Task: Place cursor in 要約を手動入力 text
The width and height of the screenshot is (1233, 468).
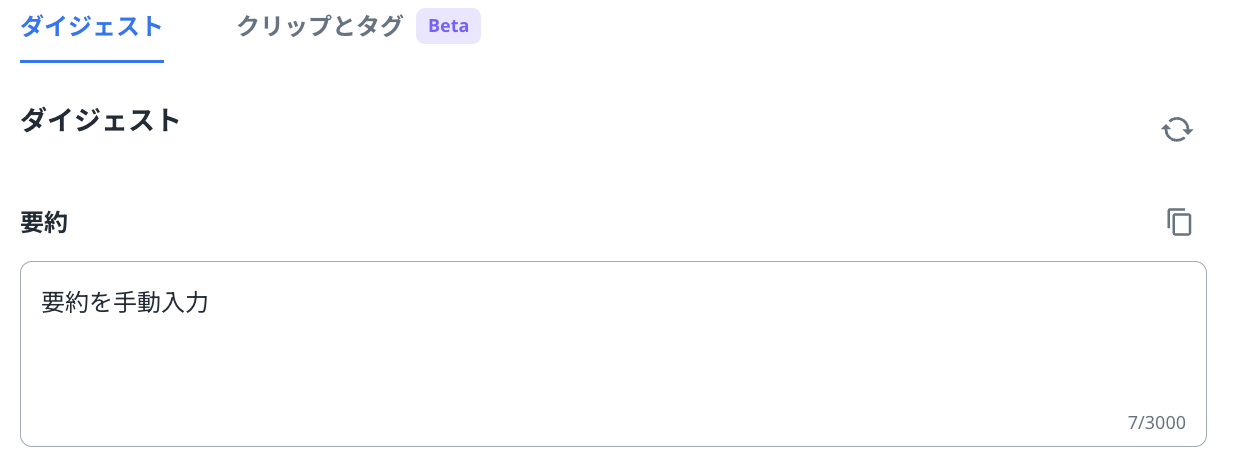Action: click(125, 302)
